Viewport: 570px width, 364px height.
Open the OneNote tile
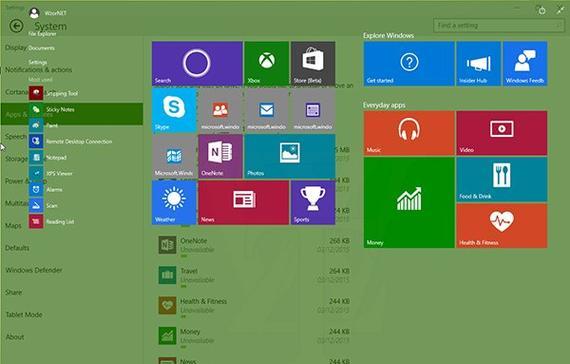(x=220, y=156)
